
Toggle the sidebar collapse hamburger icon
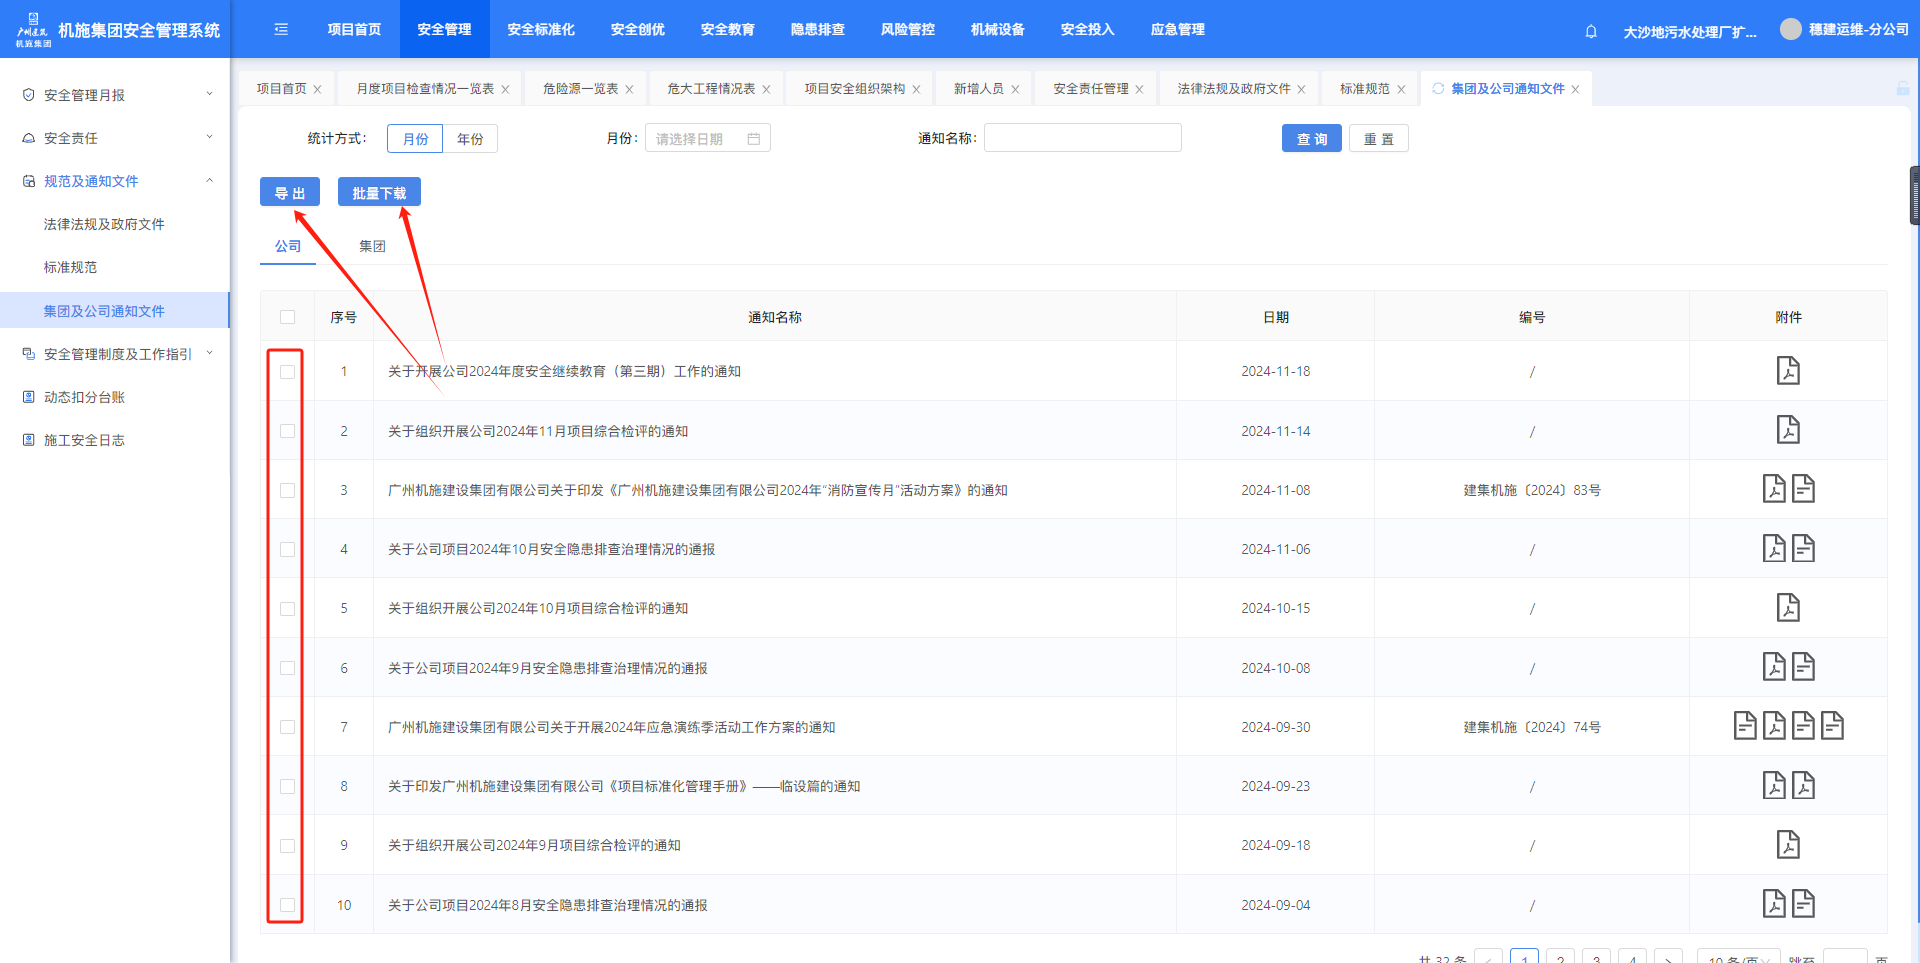coord(281,30)
